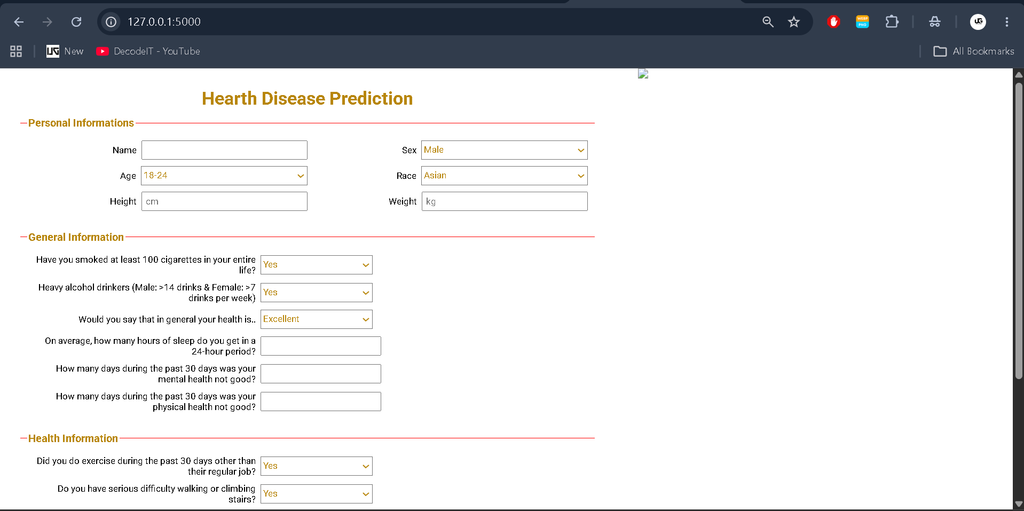Open the Extensions puzzle menu
This screenshot has width=1024, height=511.
coord(891,22)
